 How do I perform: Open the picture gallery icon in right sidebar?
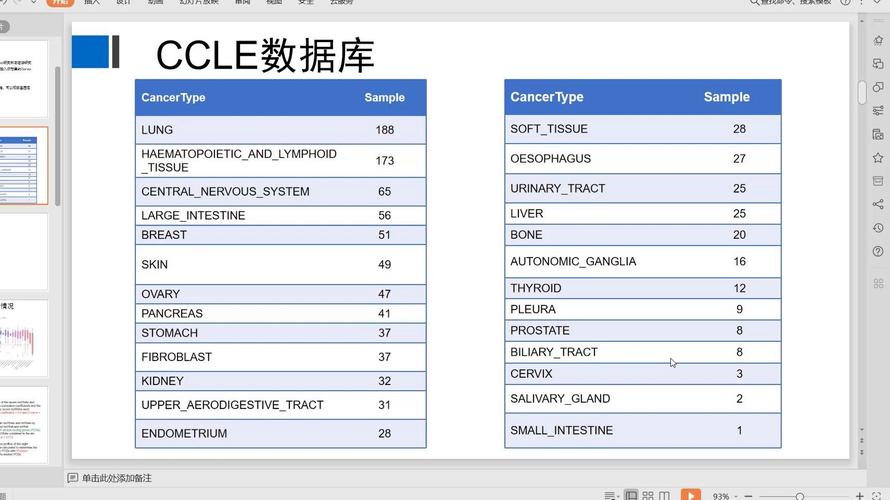(878, 135)
